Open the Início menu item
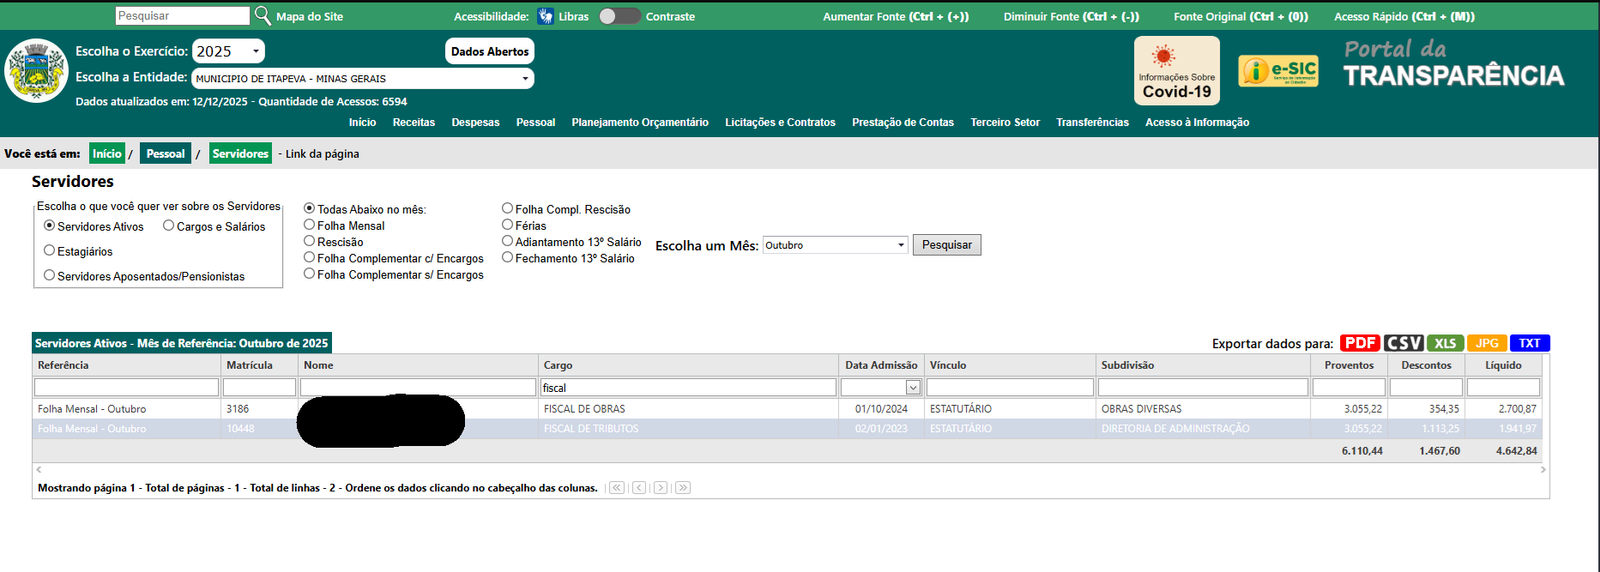The image size is (1600, 572). tap(362, 122)
